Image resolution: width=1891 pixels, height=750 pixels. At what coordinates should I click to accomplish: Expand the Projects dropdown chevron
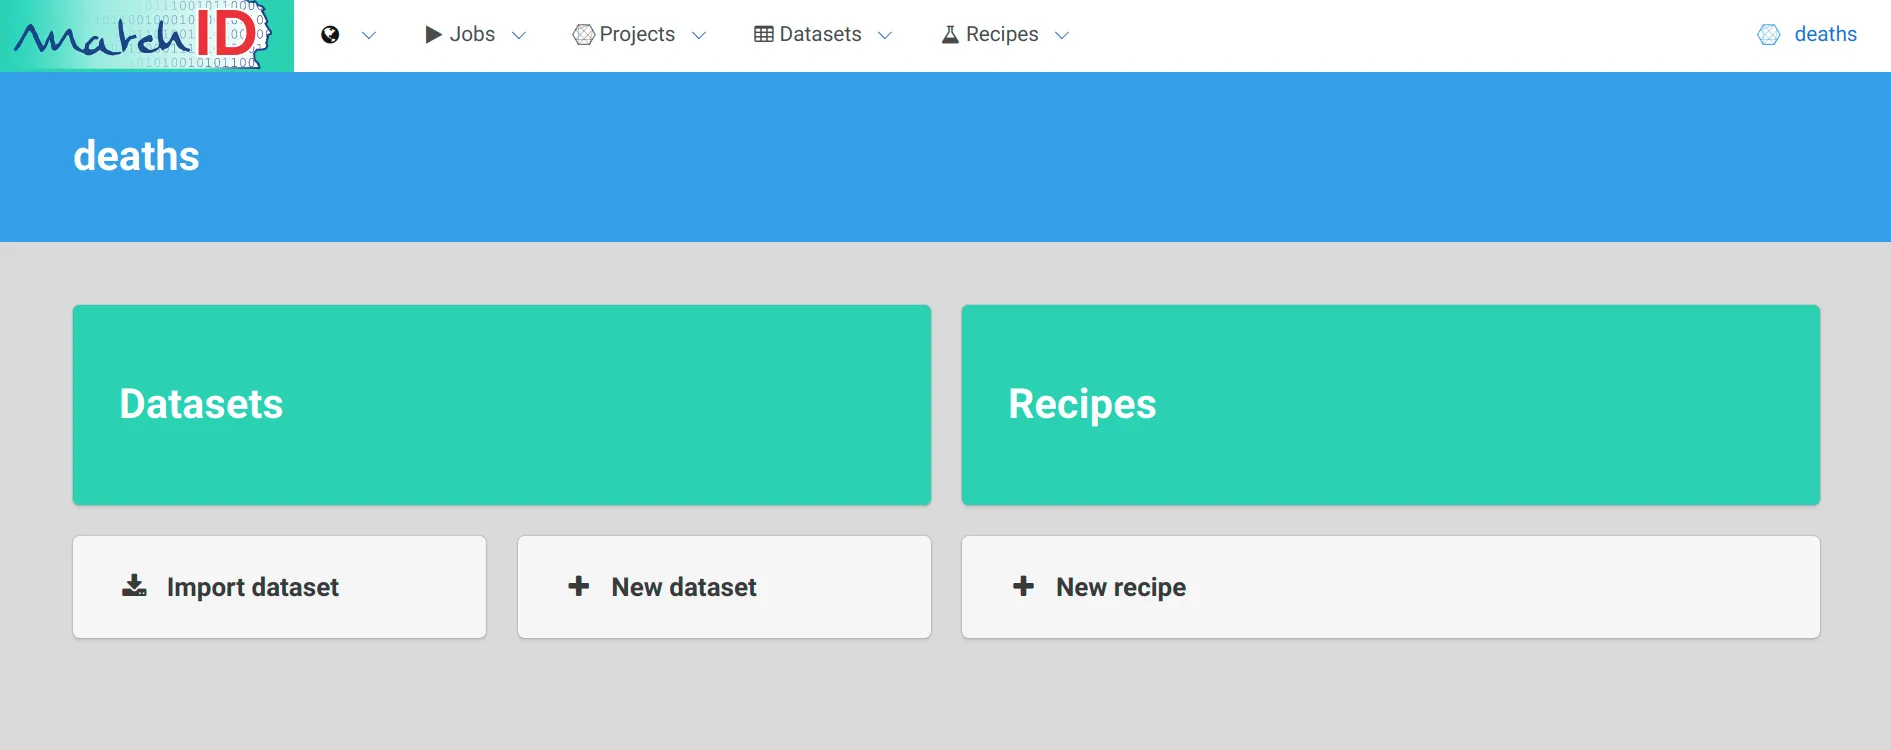click(x=698, y=35)
